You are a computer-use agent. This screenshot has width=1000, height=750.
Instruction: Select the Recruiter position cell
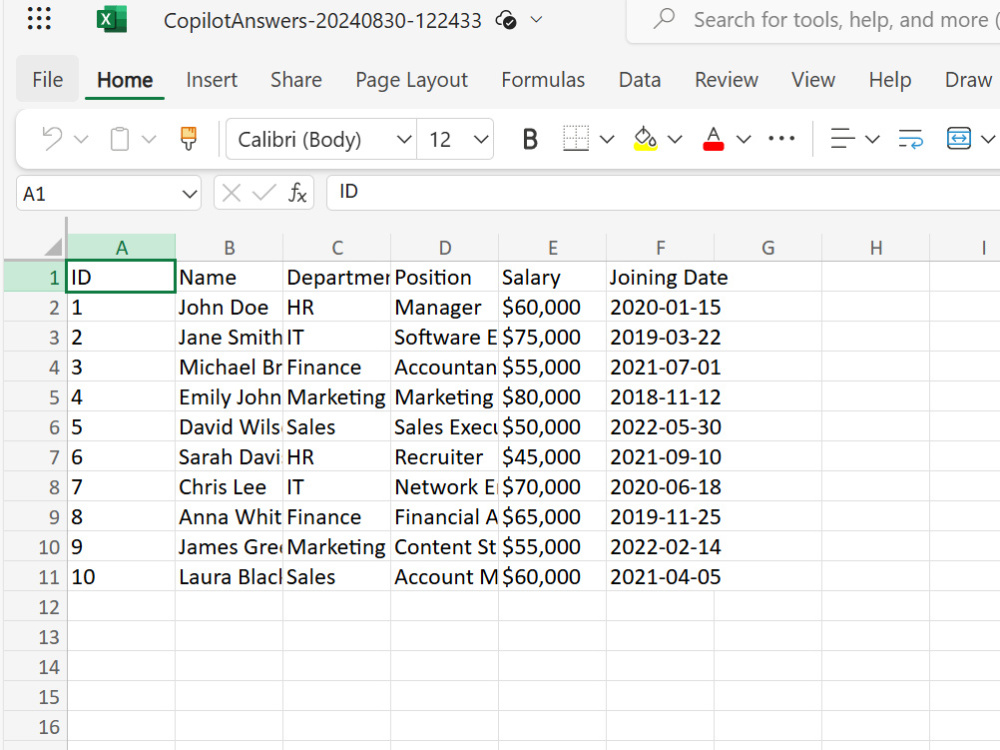445,457
